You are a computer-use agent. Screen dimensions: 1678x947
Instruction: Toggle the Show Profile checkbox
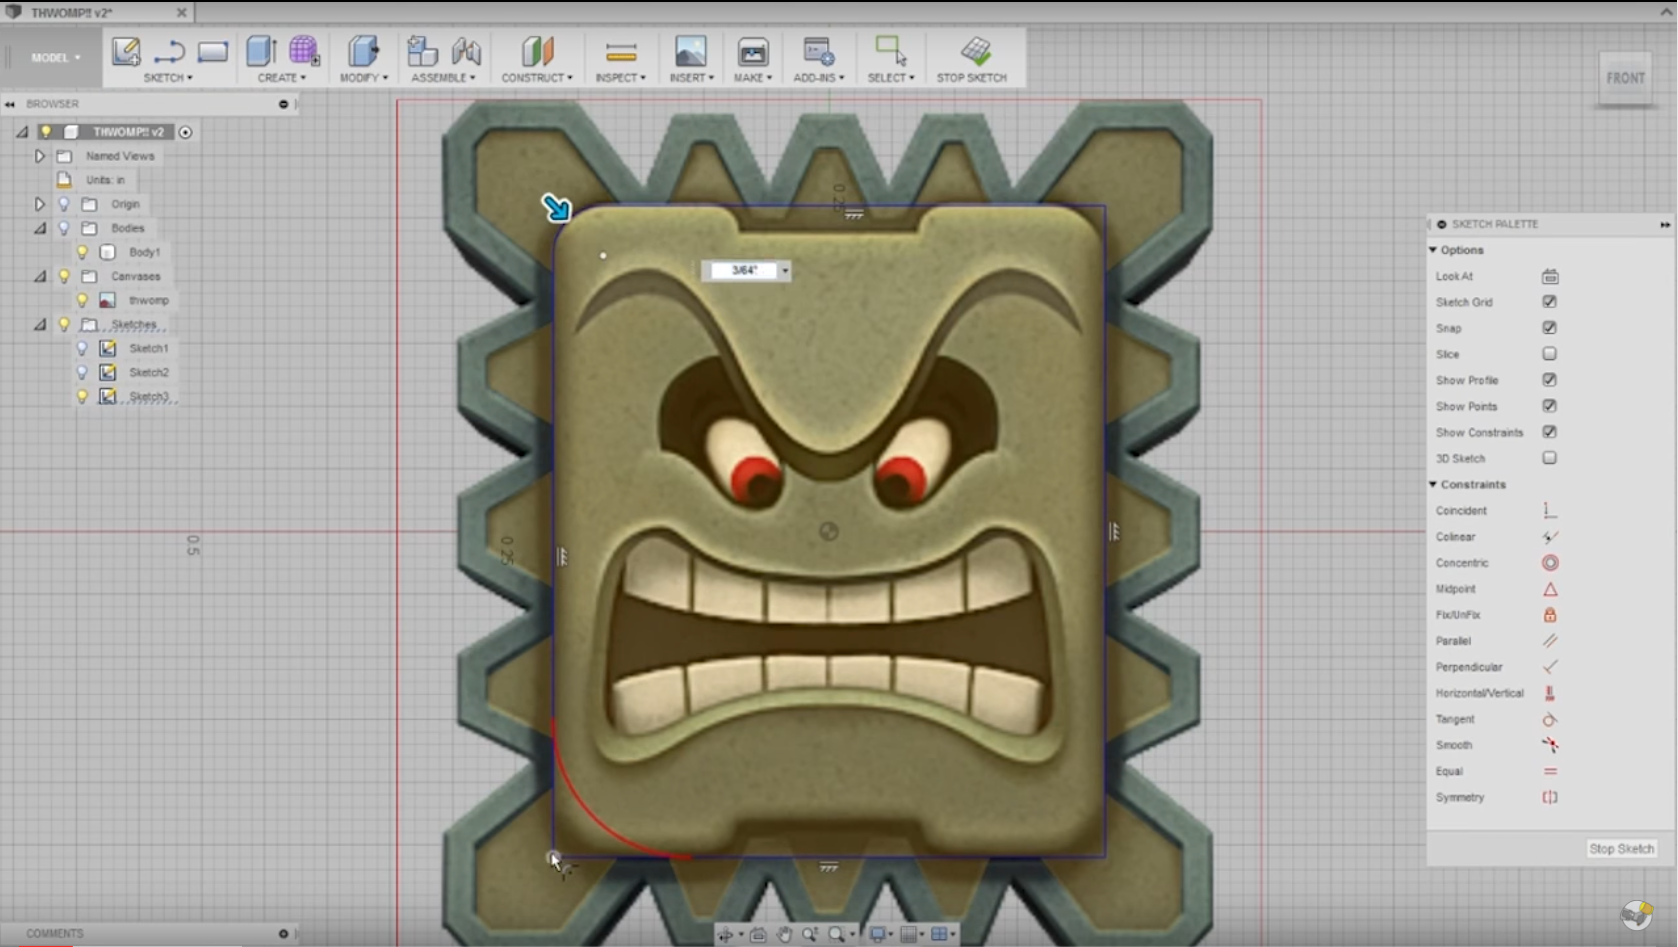[1549, 379]
